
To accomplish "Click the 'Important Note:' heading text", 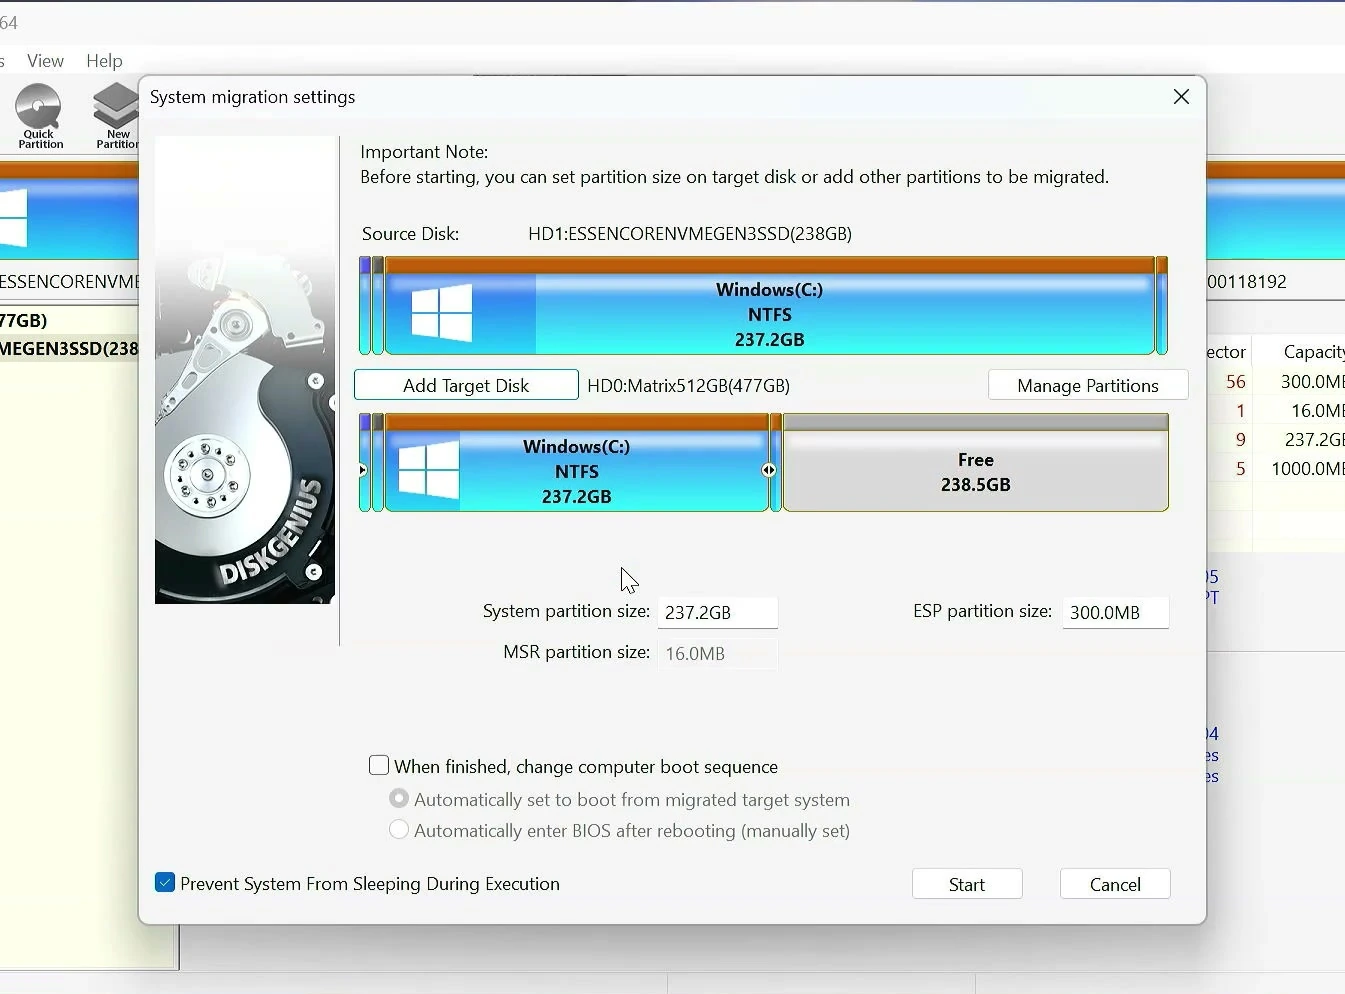I will pyautogui.click(x=424, y=152).
